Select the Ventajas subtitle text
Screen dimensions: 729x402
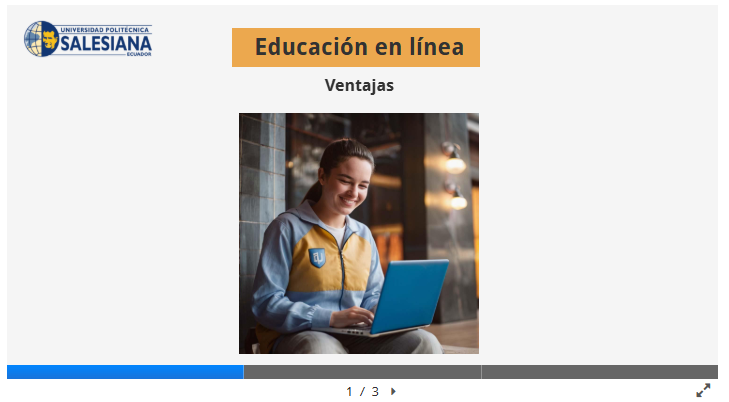(x=359, y=86)
